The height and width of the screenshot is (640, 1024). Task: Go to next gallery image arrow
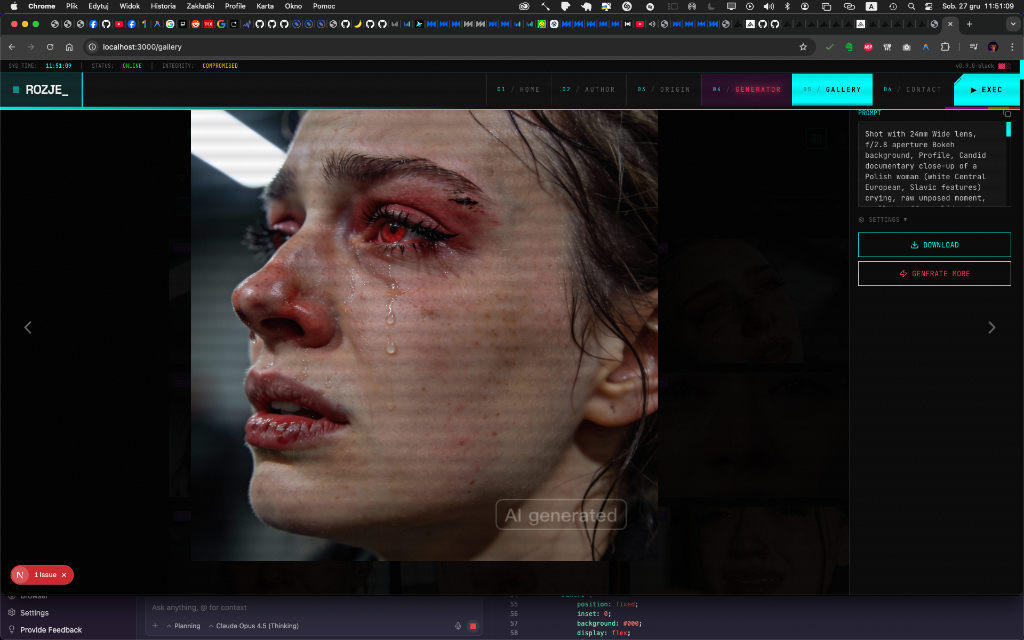(x=992, y=327)
